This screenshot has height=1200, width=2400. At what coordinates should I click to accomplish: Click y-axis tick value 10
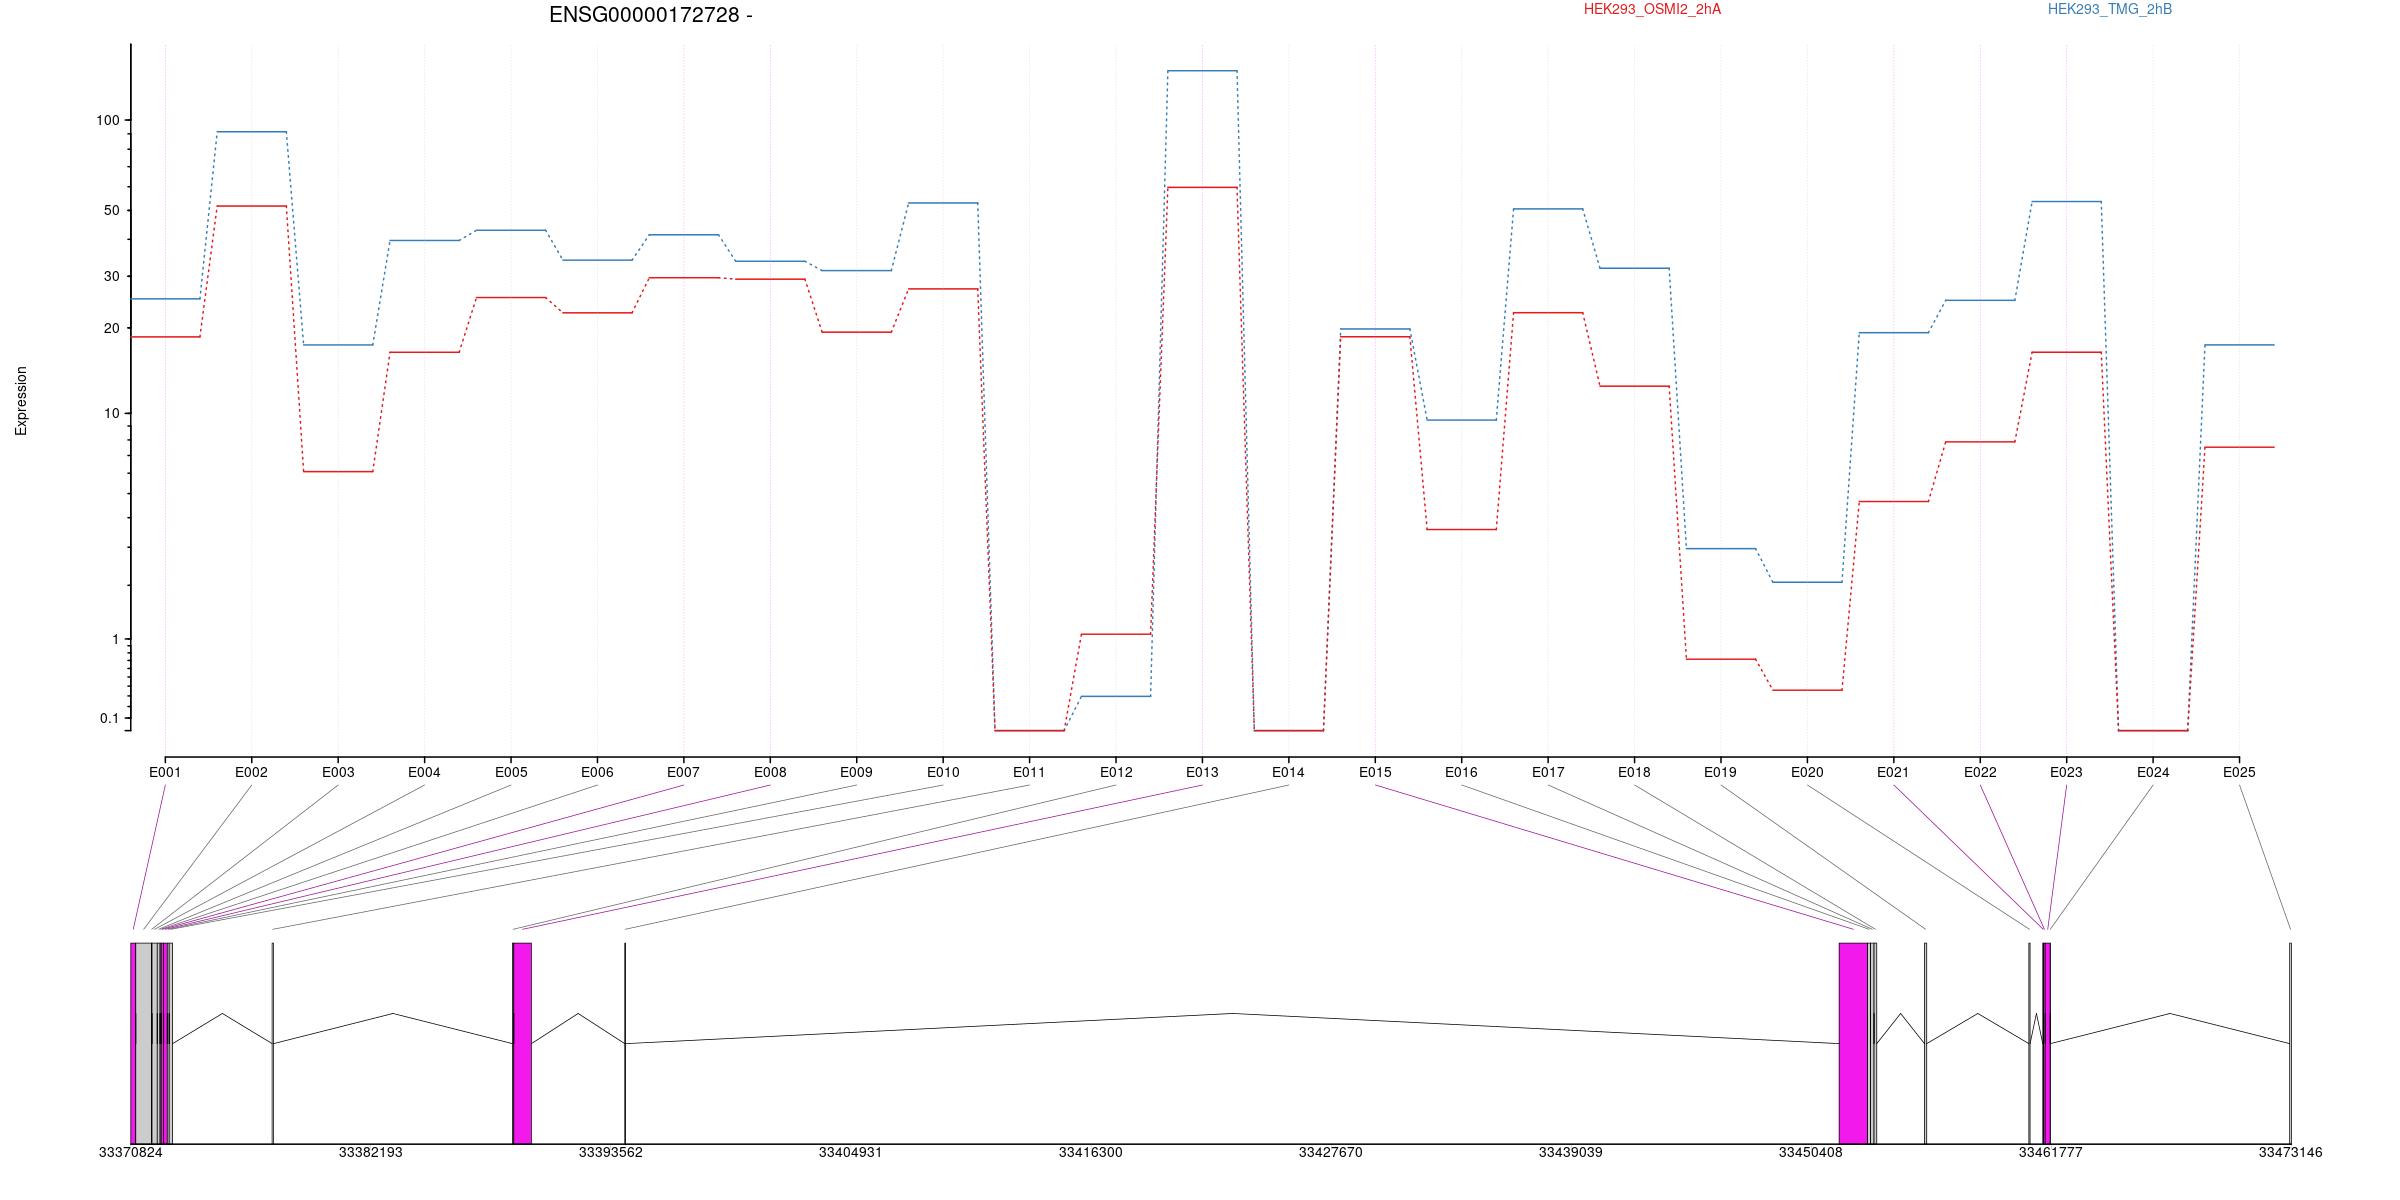pyautogui.click(x=111, y=413)
